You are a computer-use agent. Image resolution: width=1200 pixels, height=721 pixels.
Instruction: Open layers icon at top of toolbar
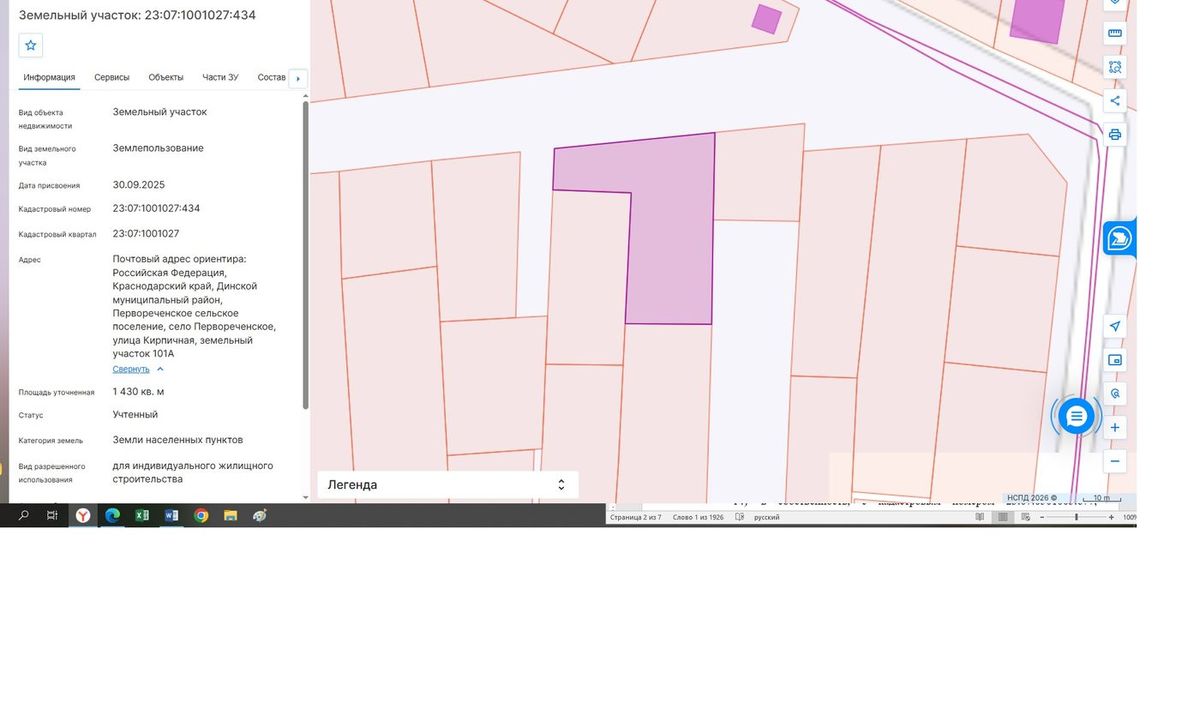coord(1115,4)
